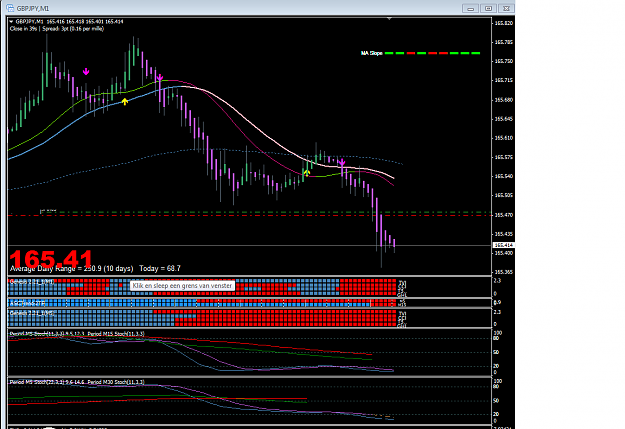
Task: Click the ASCTrend indicator label
Action: coord(28,303)
